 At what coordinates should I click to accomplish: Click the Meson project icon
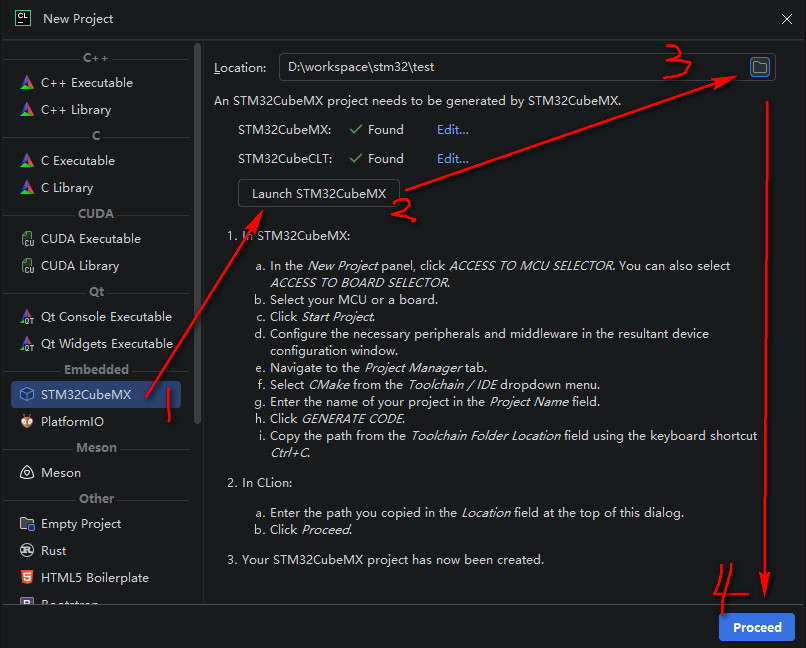27,472
